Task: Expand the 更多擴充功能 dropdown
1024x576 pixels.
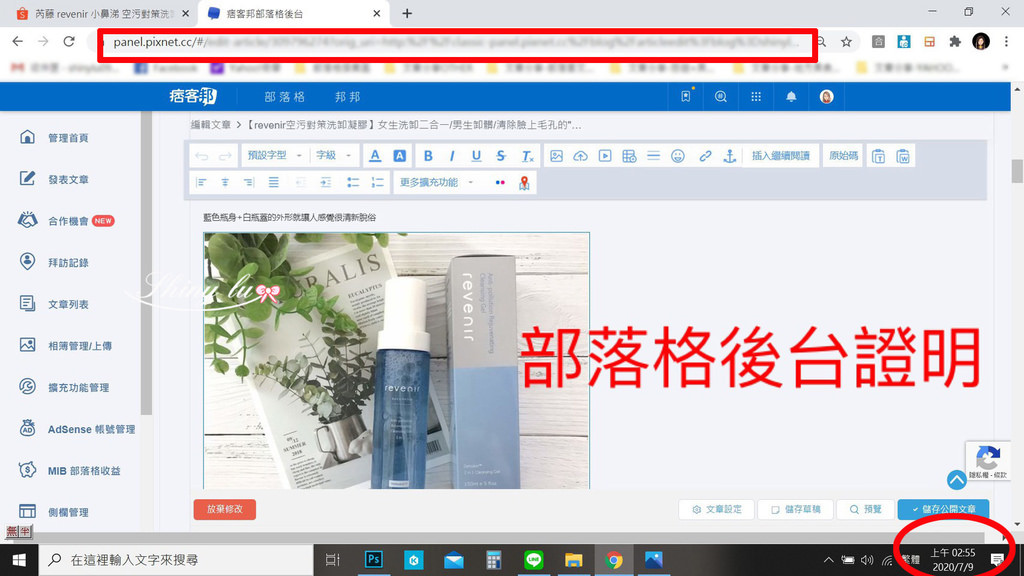Action: point(437,183)
